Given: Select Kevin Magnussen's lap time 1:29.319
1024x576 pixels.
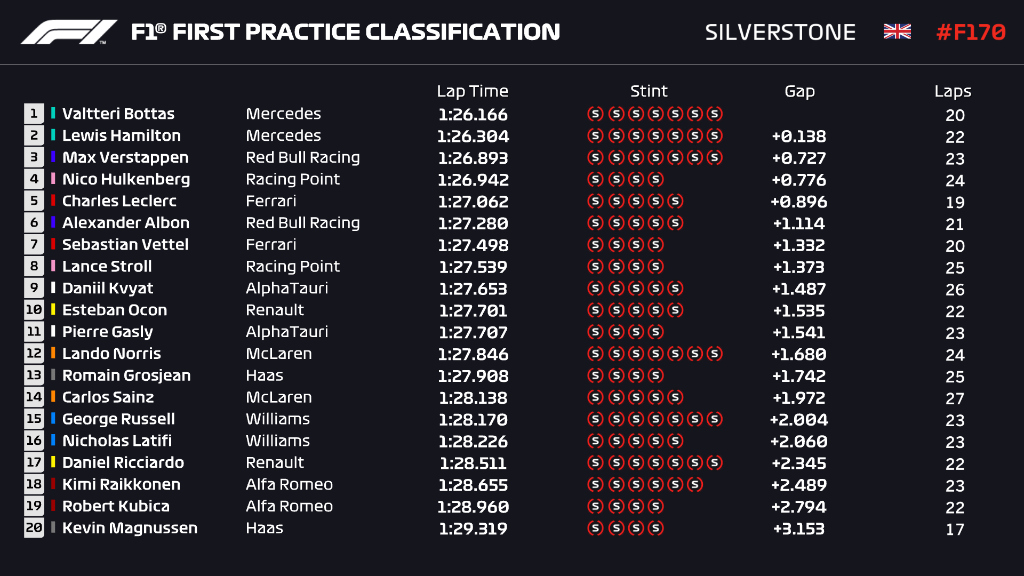Looking at the screenshot, I should (x=473, y=528).
